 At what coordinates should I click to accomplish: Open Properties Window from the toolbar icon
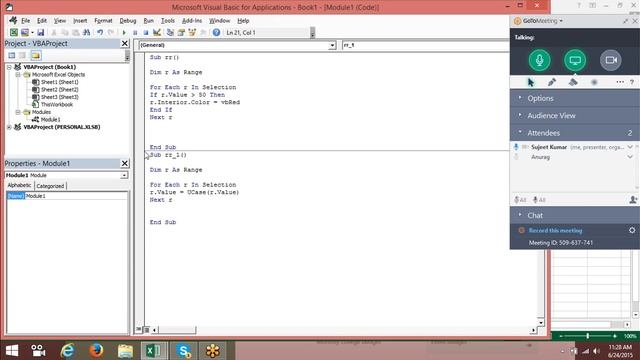pyautogui.click(x=181, y=33)
